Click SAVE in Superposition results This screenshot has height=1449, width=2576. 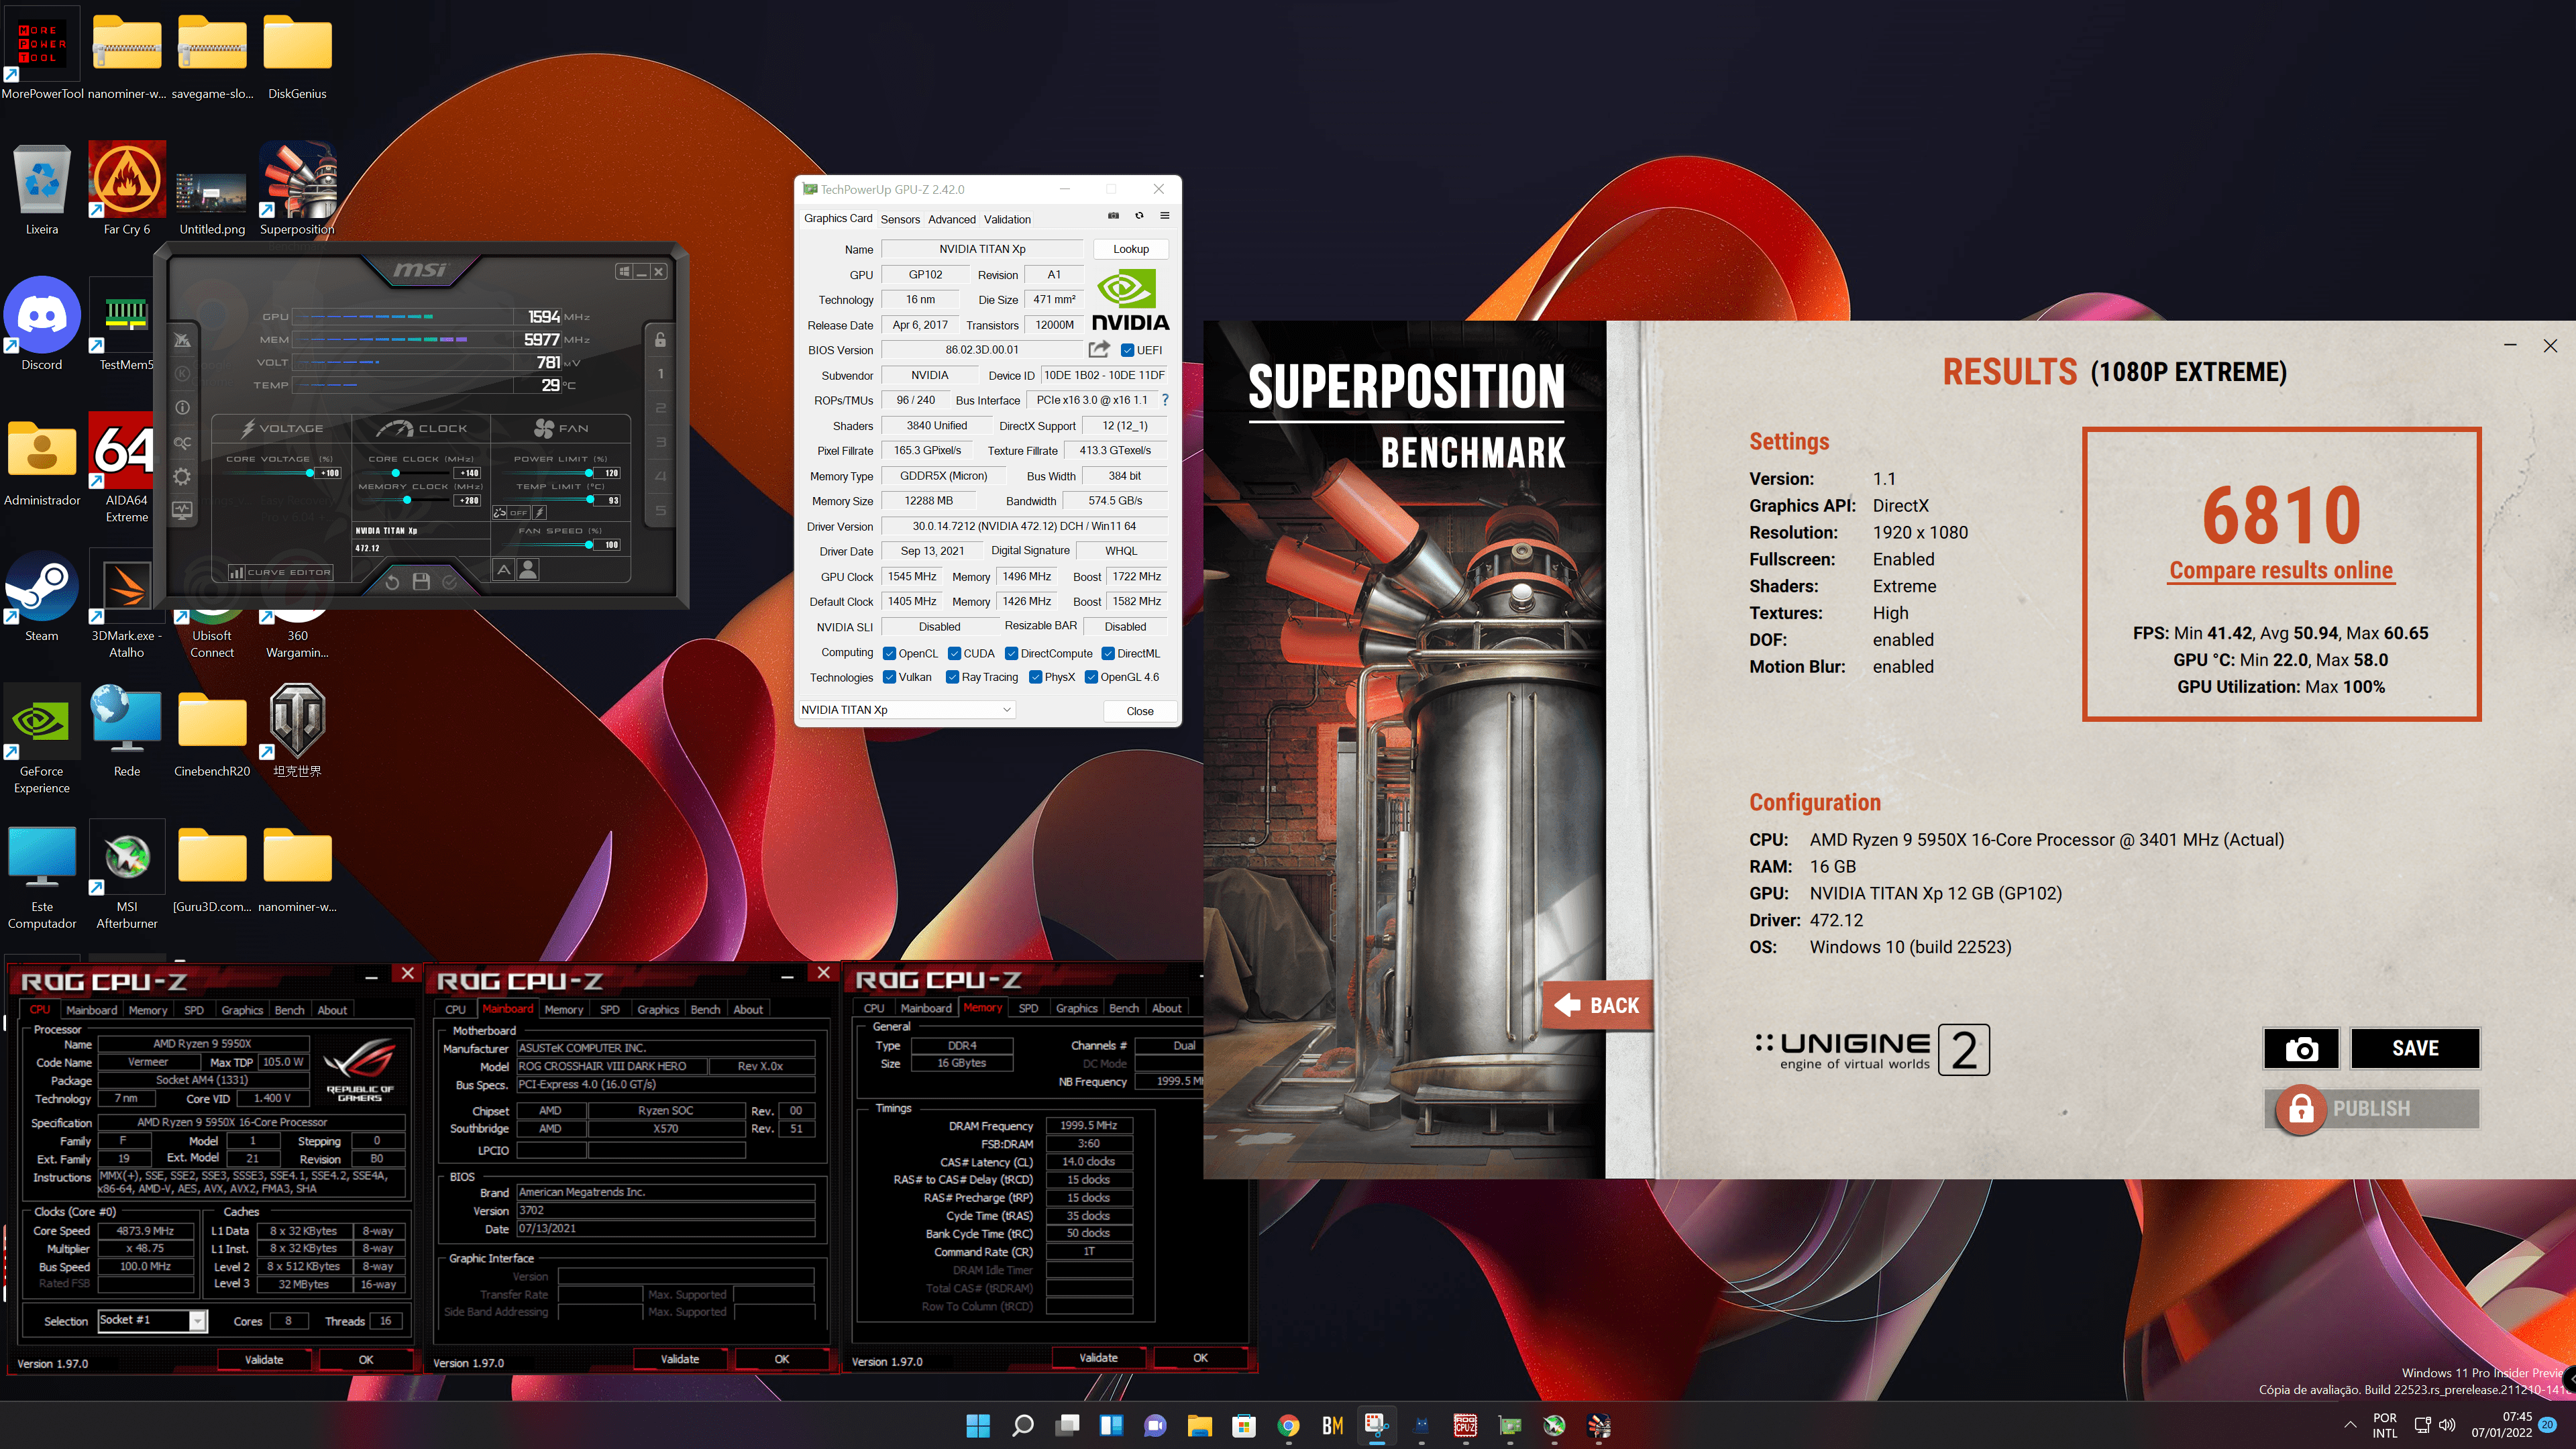tap(2415, 1049)
